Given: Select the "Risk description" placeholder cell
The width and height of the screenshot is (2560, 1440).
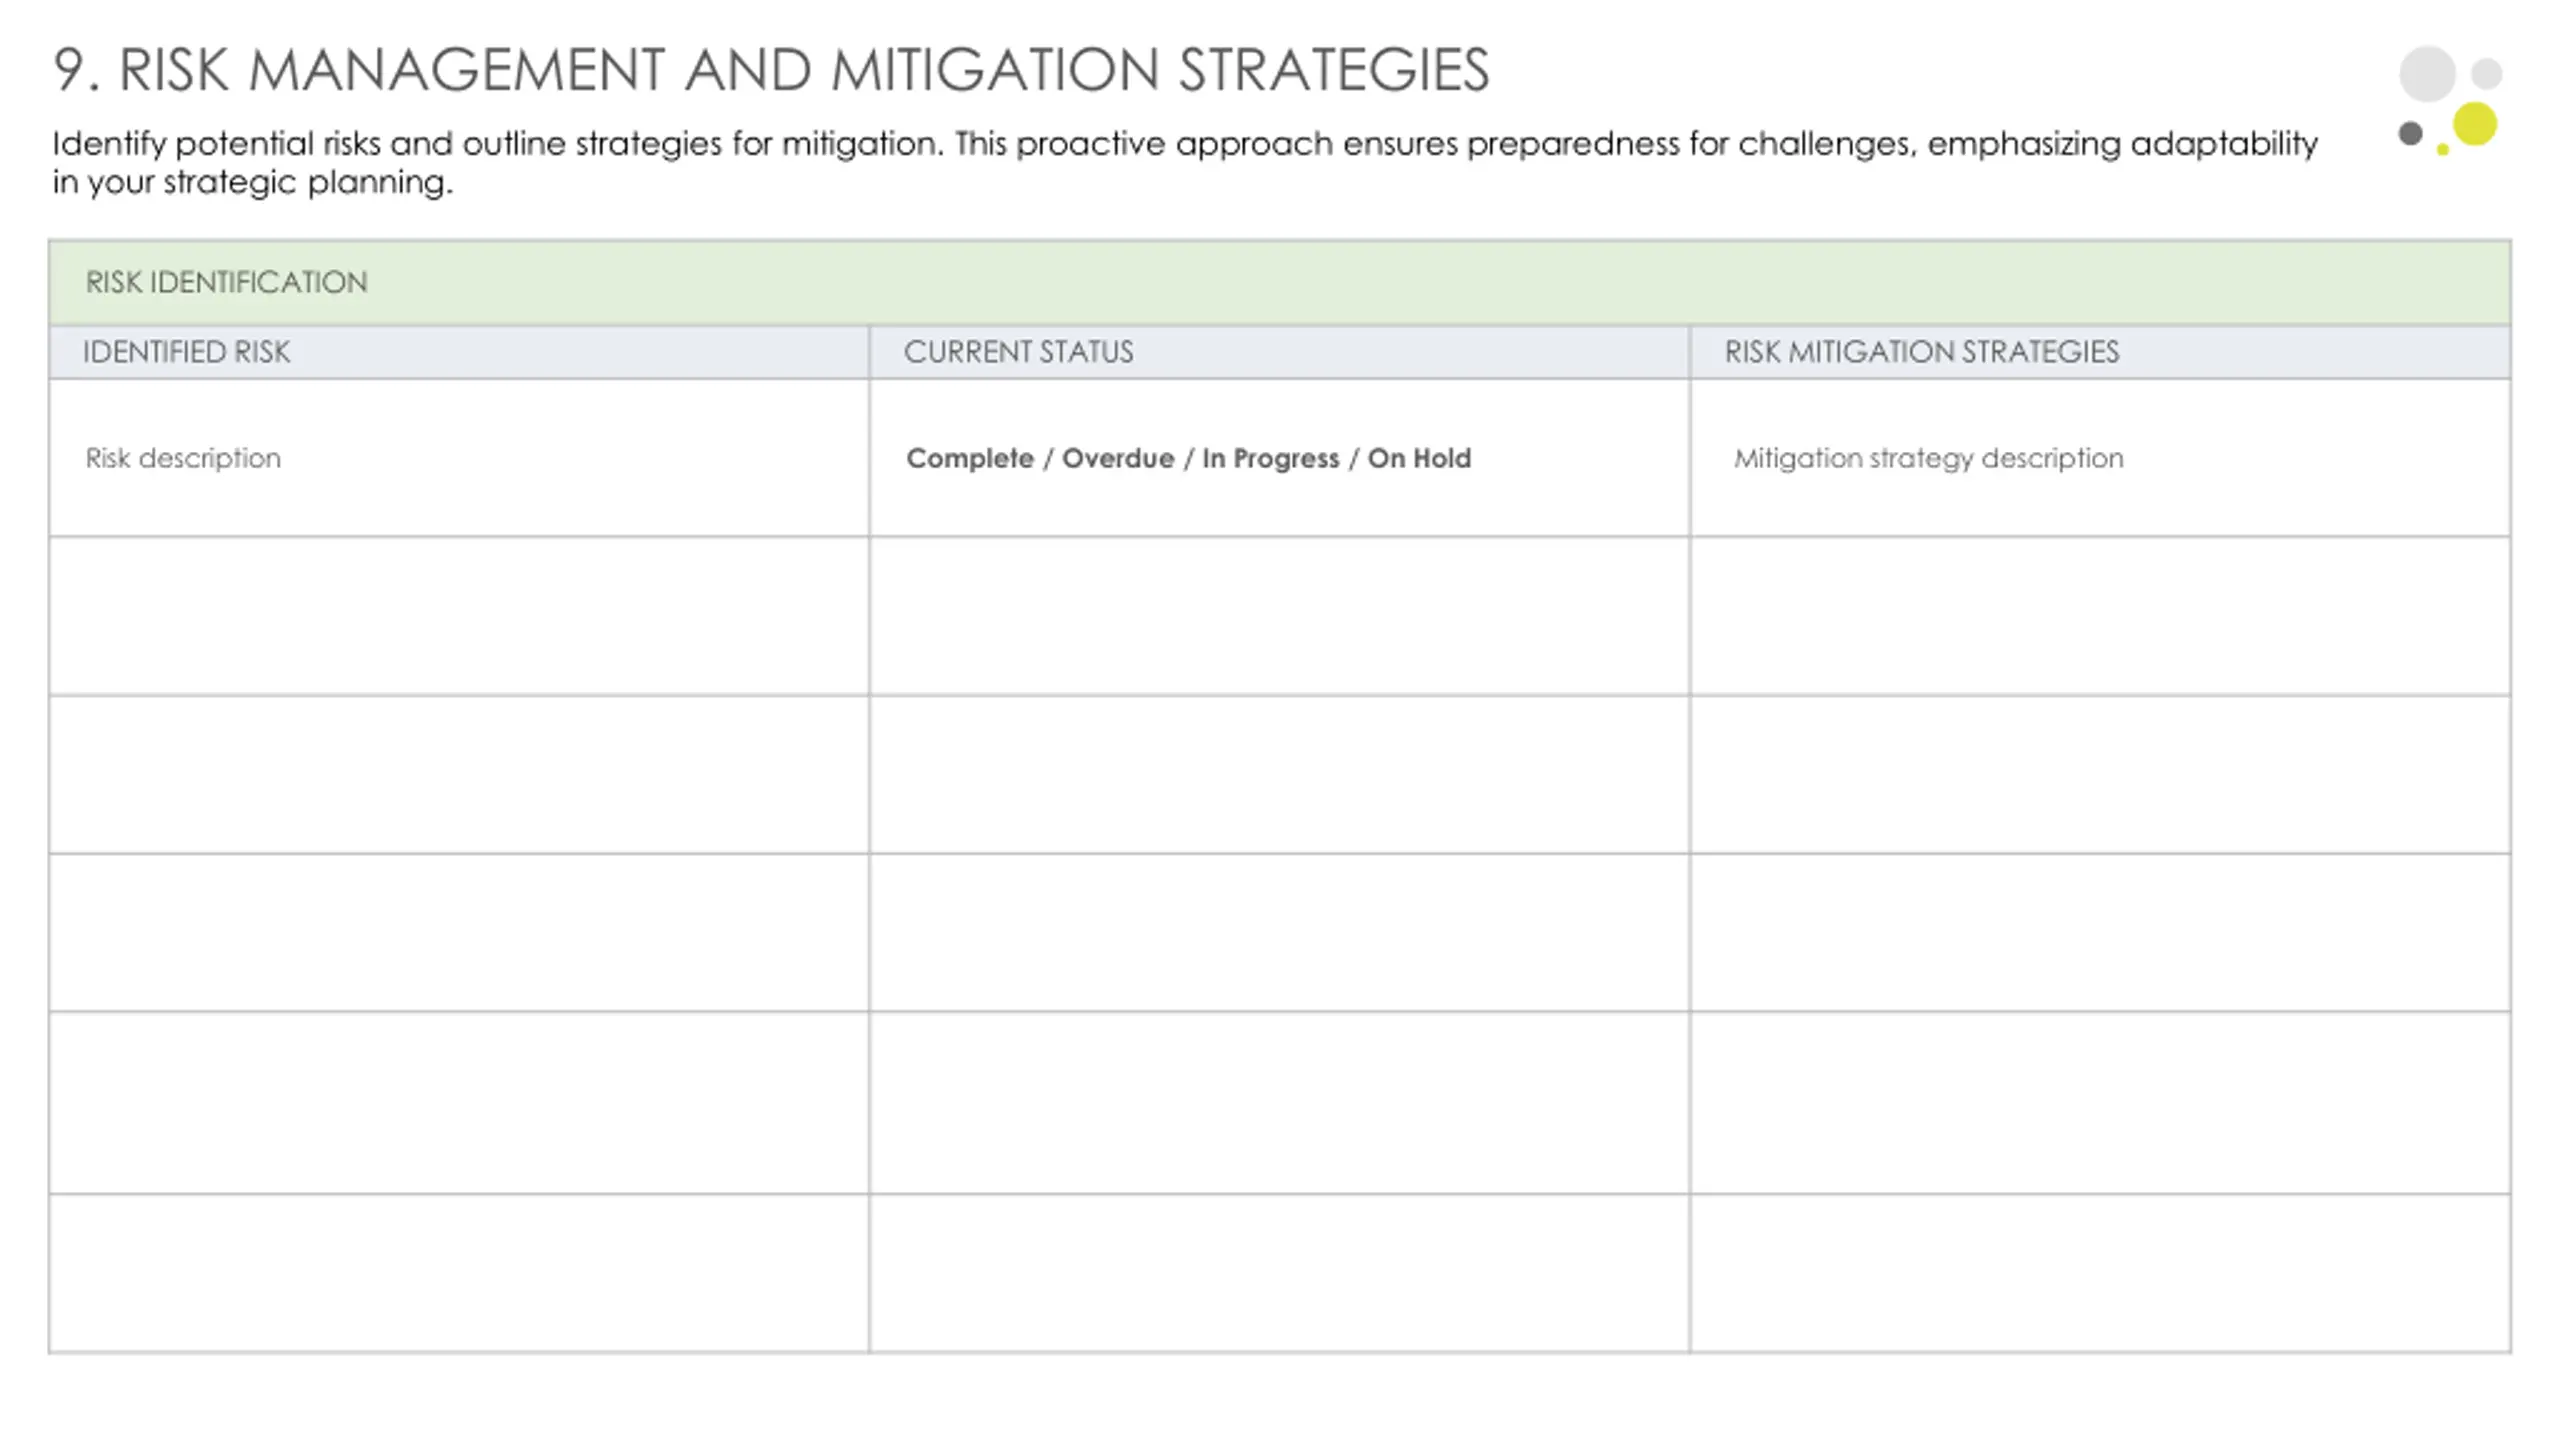Looking at the screenshot, I should click(x=459, y=458).
